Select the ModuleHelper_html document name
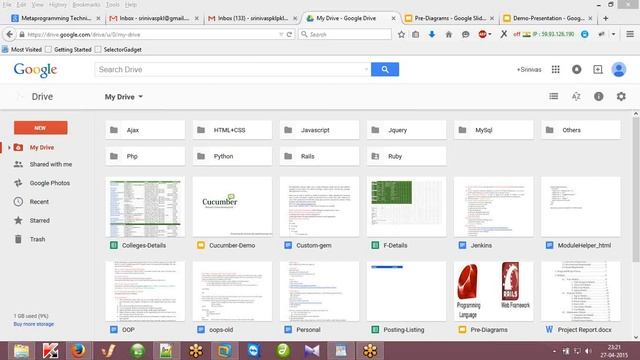 584,245
